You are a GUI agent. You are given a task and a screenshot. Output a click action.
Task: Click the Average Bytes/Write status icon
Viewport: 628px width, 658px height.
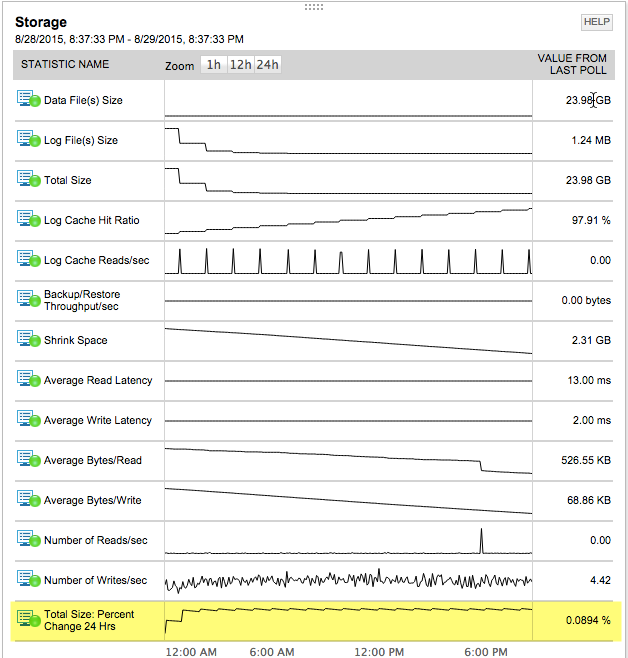[29, 499]
